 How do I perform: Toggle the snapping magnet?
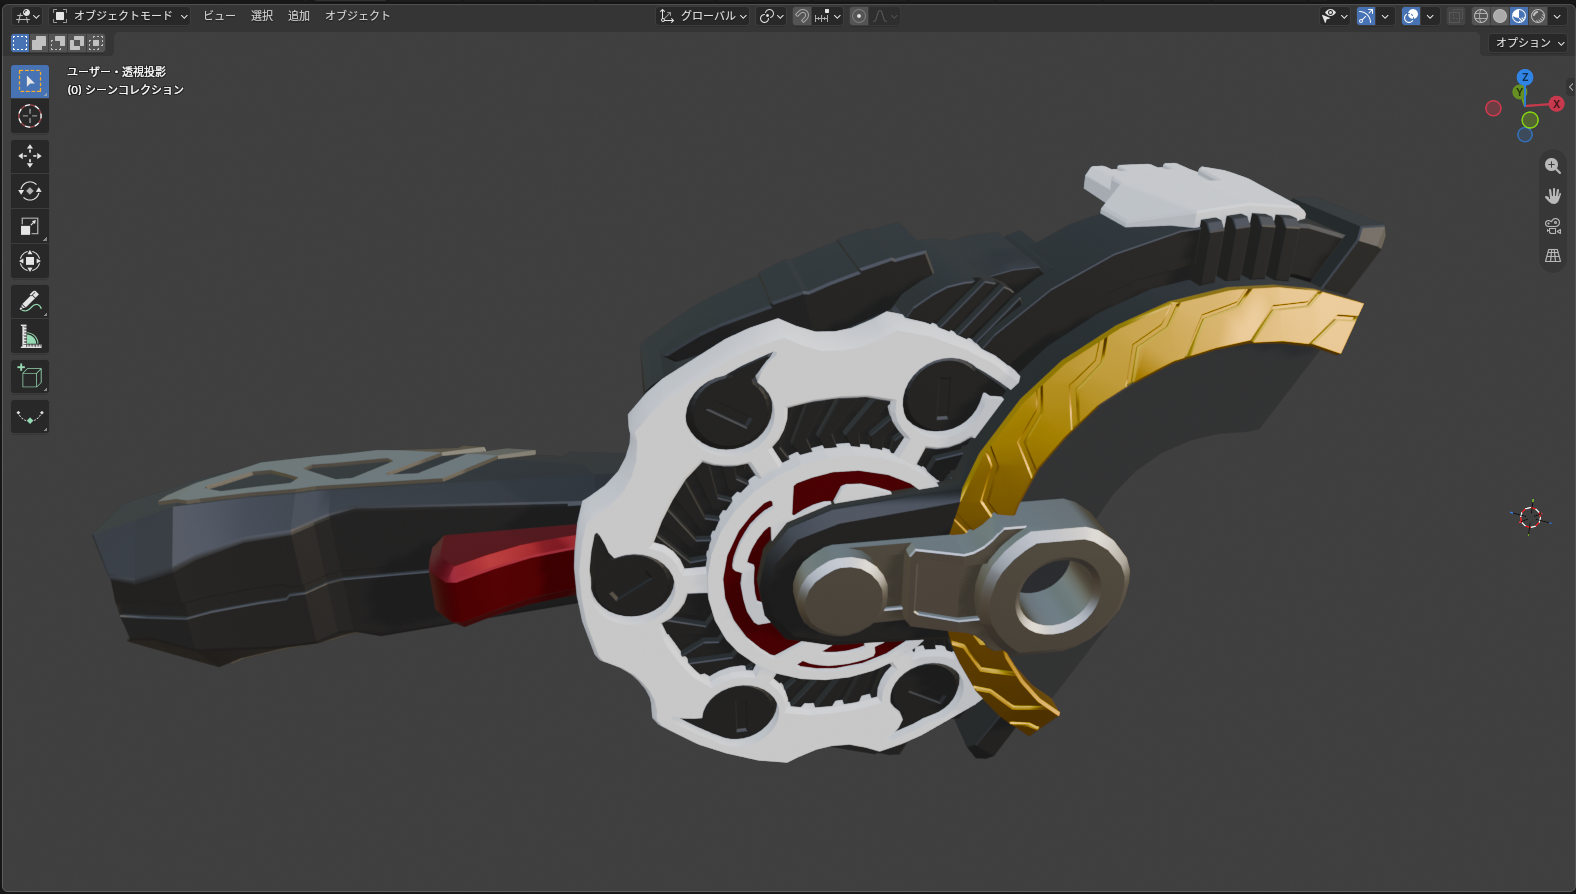tap(802, 16)
